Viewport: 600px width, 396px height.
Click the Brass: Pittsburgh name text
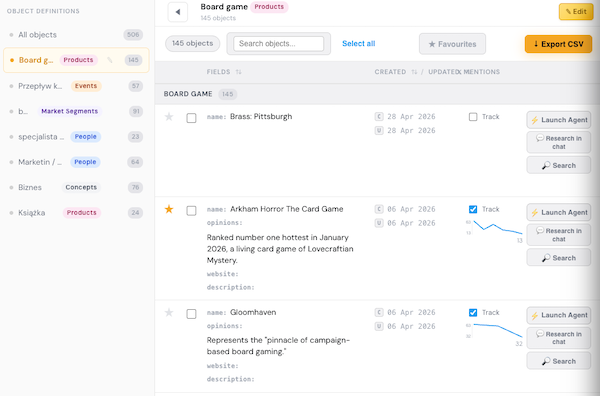coord(261,116)
